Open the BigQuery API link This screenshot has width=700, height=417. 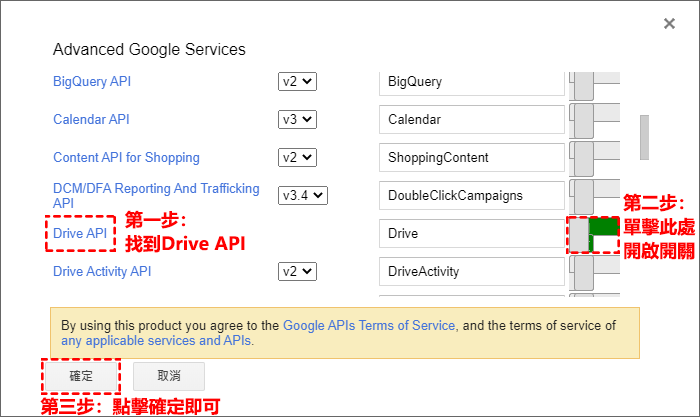pyautogui.click(x=92, y=82)
